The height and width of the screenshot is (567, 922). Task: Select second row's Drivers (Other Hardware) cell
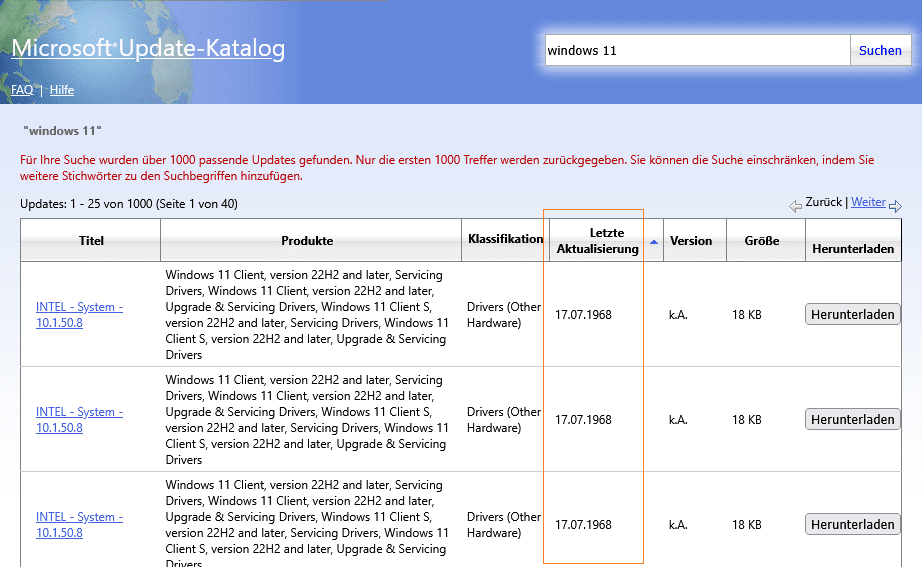504,420
